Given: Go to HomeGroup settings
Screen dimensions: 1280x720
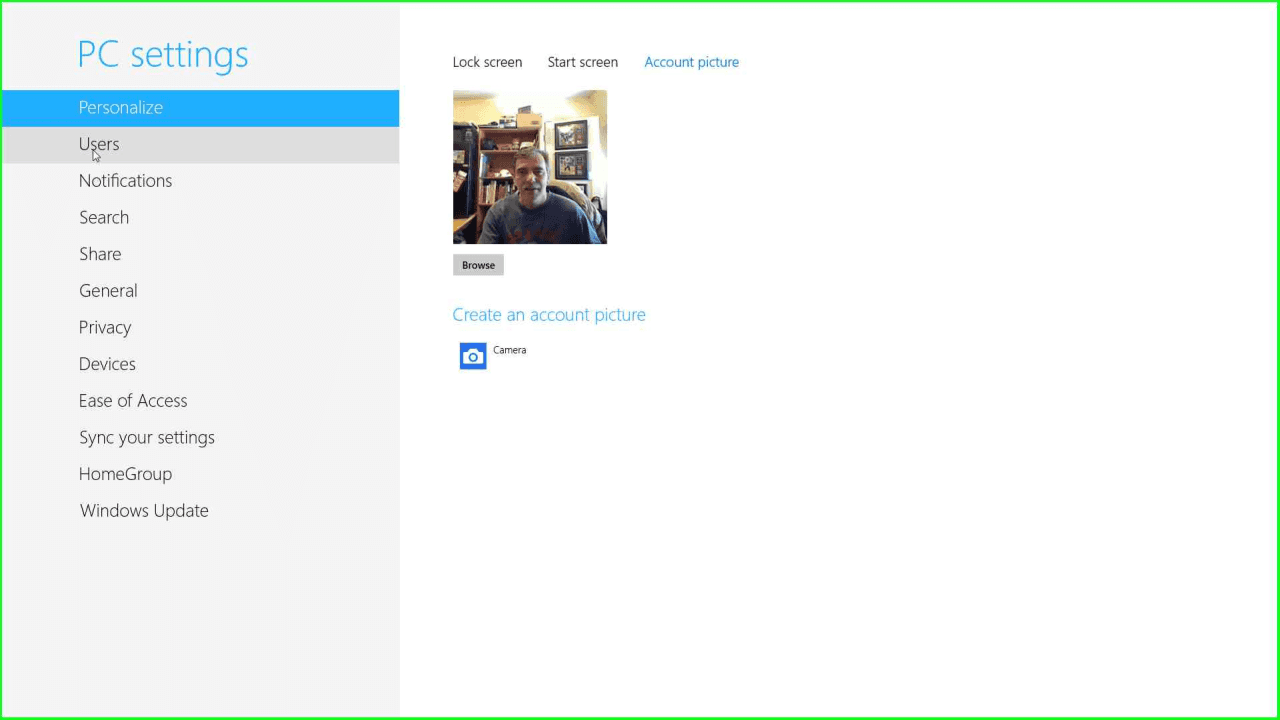Looking at the screenshot, I should [125, 474].
